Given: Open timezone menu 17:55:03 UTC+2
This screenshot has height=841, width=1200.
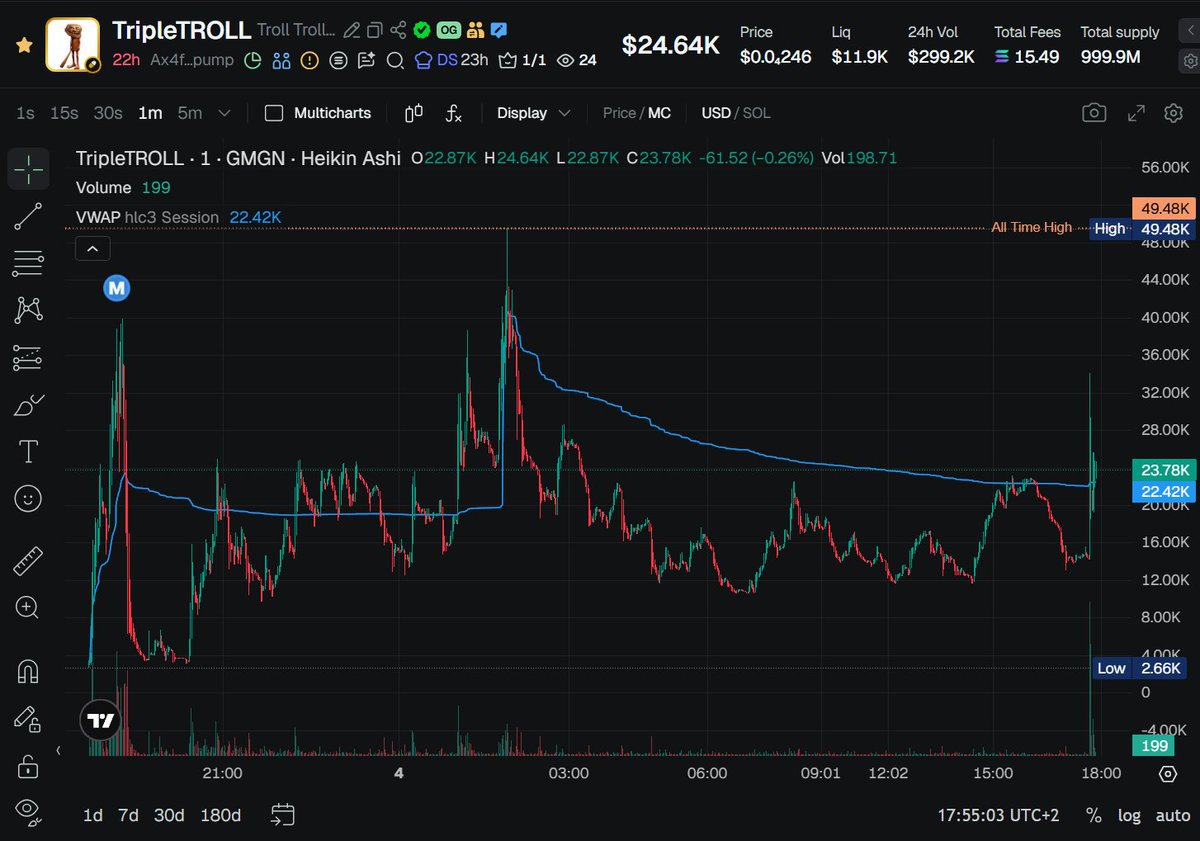Looking at the screenshot, I should pos(998,815).
